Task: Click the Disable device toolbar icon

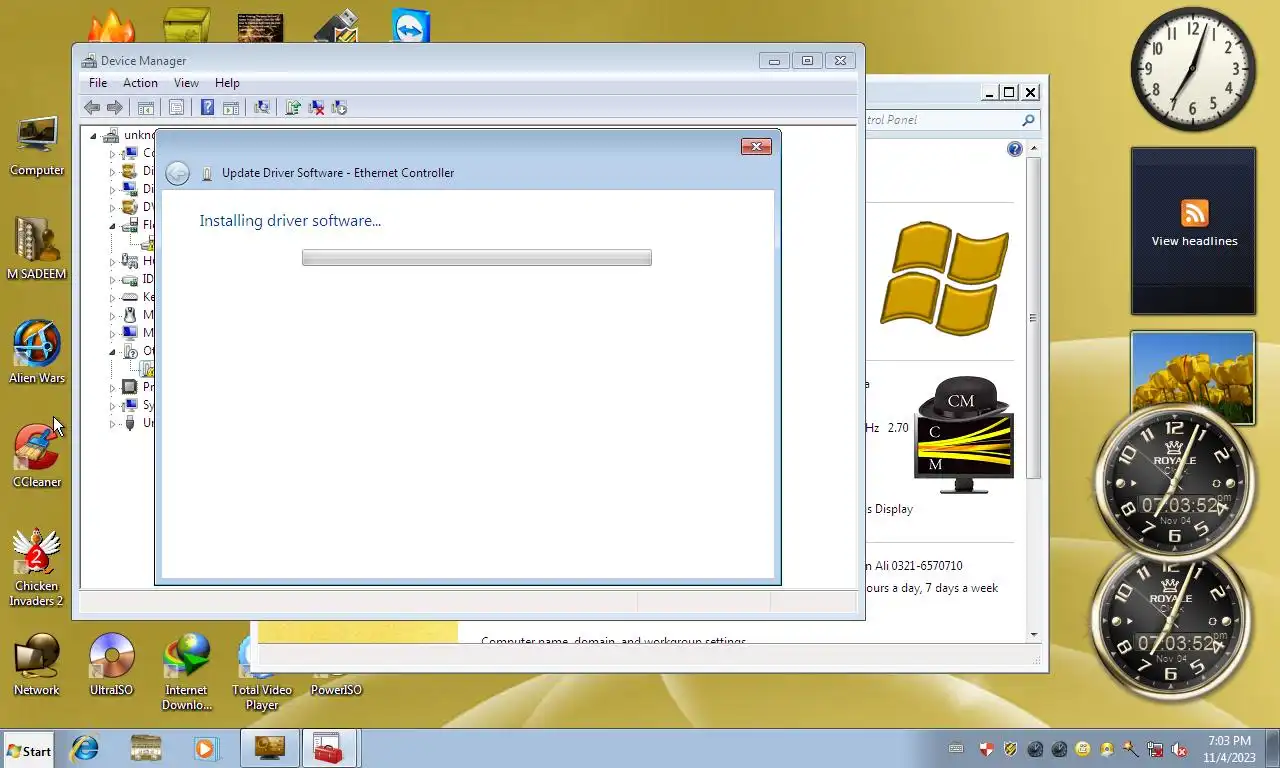Action: (x=339, y=108)
